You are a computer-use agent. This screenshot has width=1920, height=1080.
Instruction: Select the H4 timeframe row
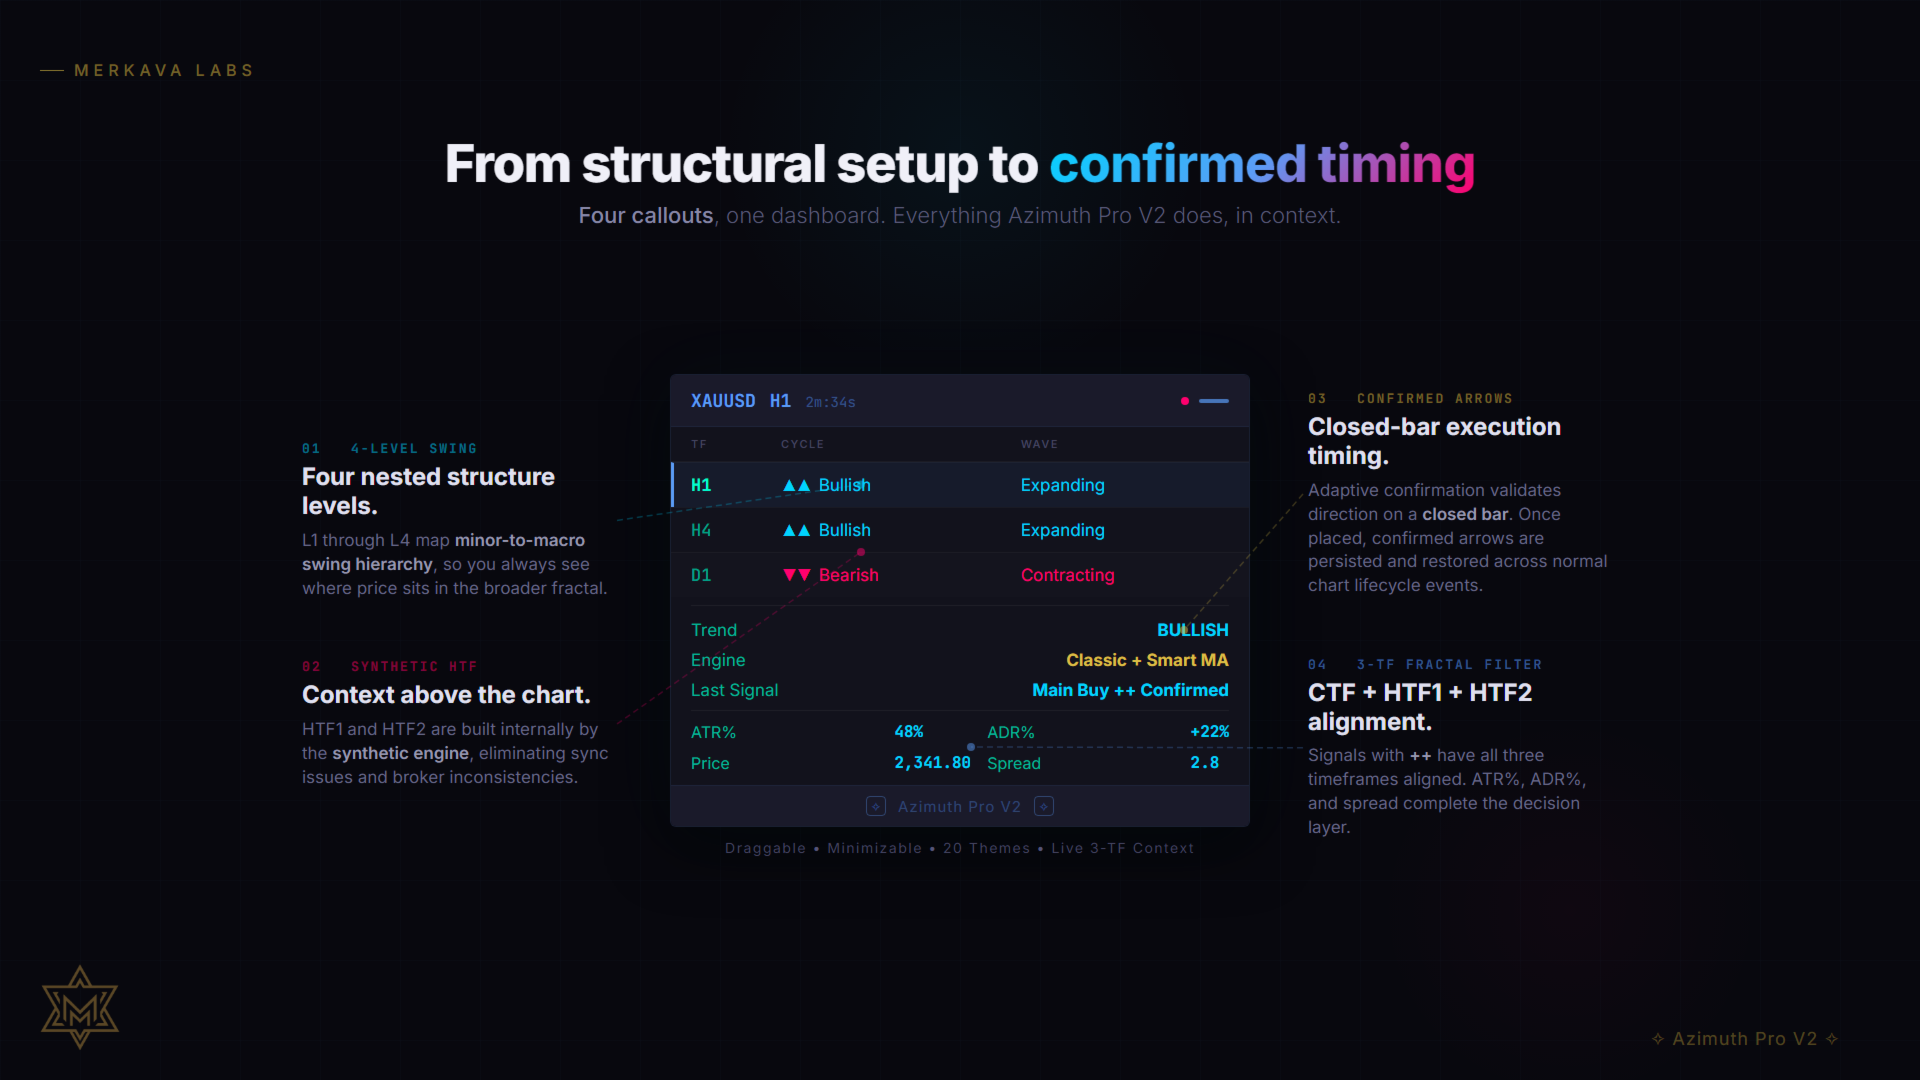pos(960,530)
